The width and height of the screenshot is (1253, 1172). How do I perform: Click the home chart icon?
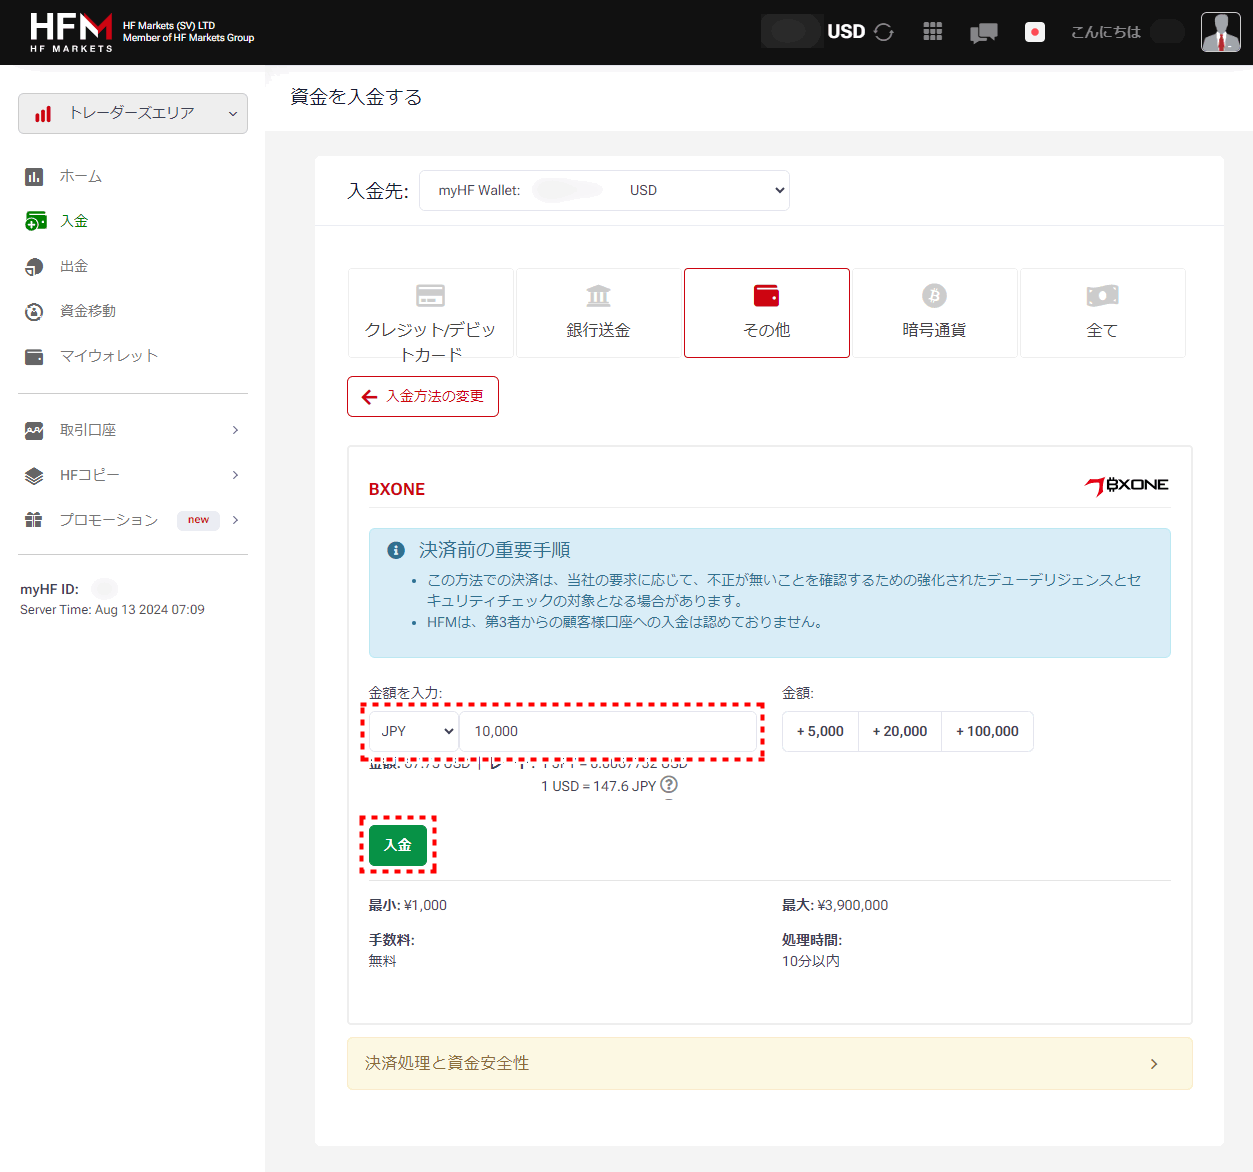click(x=34, y=177)
